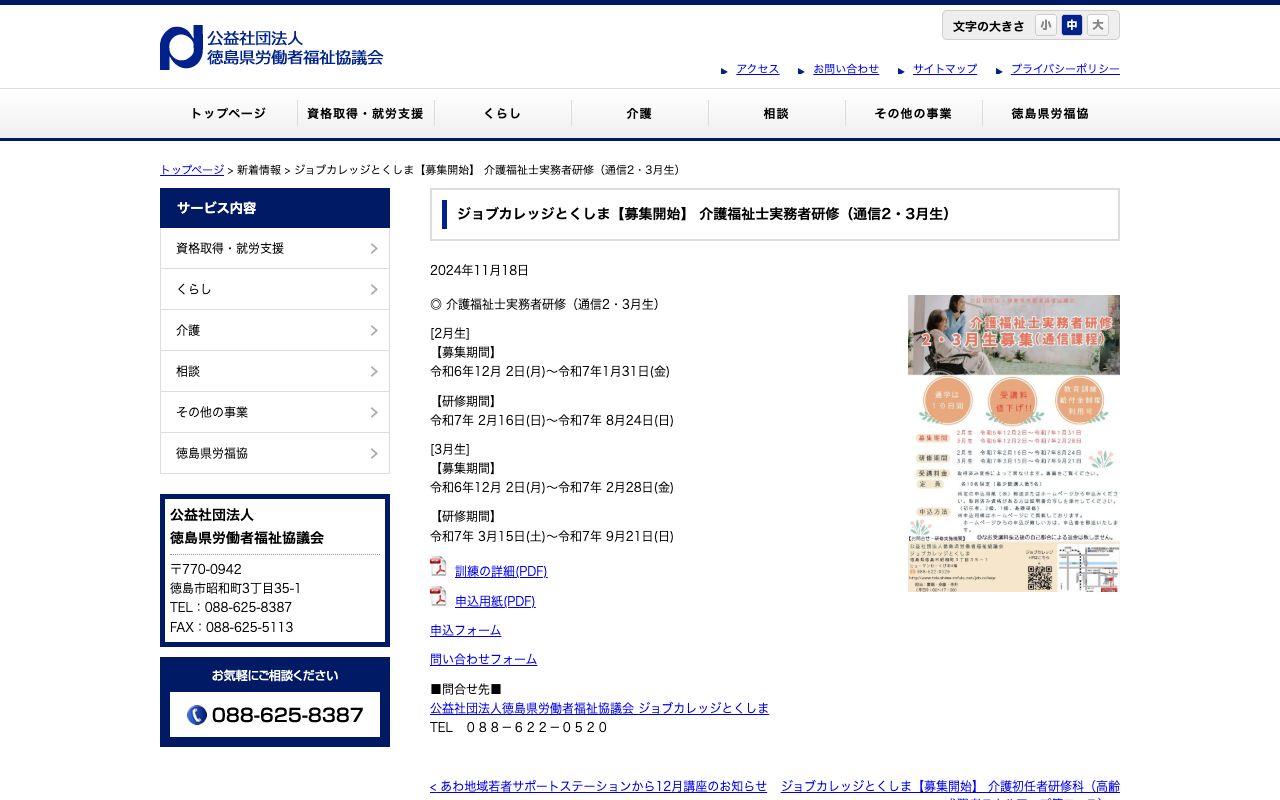1280x800 pixels.
Task: Click the PDF icon beside 訓練の詳細
Action: [x=439, y=565]
